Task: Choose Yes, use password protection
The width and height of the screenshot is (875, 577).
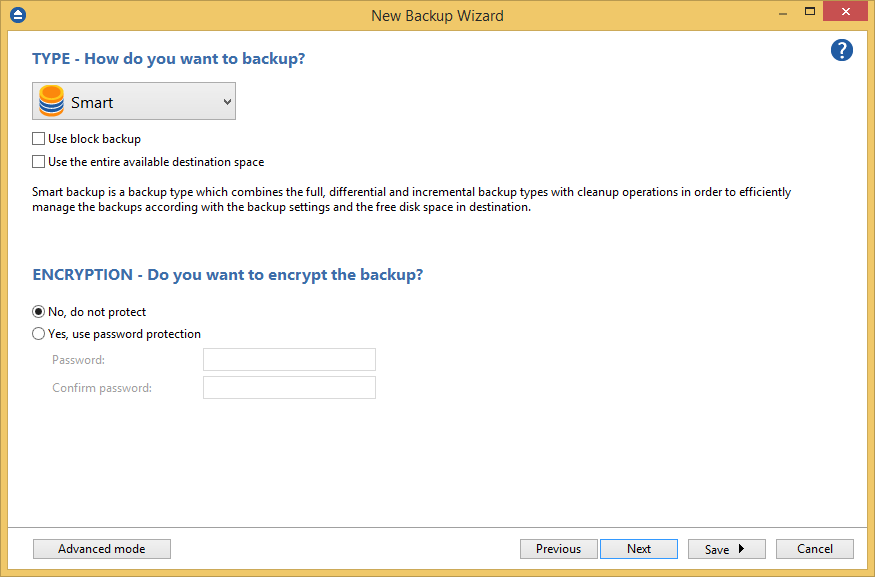Action: [x=39, y=334]
